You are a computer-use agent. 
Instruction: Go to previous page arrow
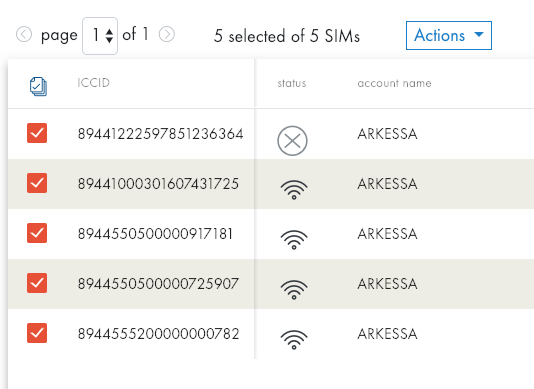(24, 34)
